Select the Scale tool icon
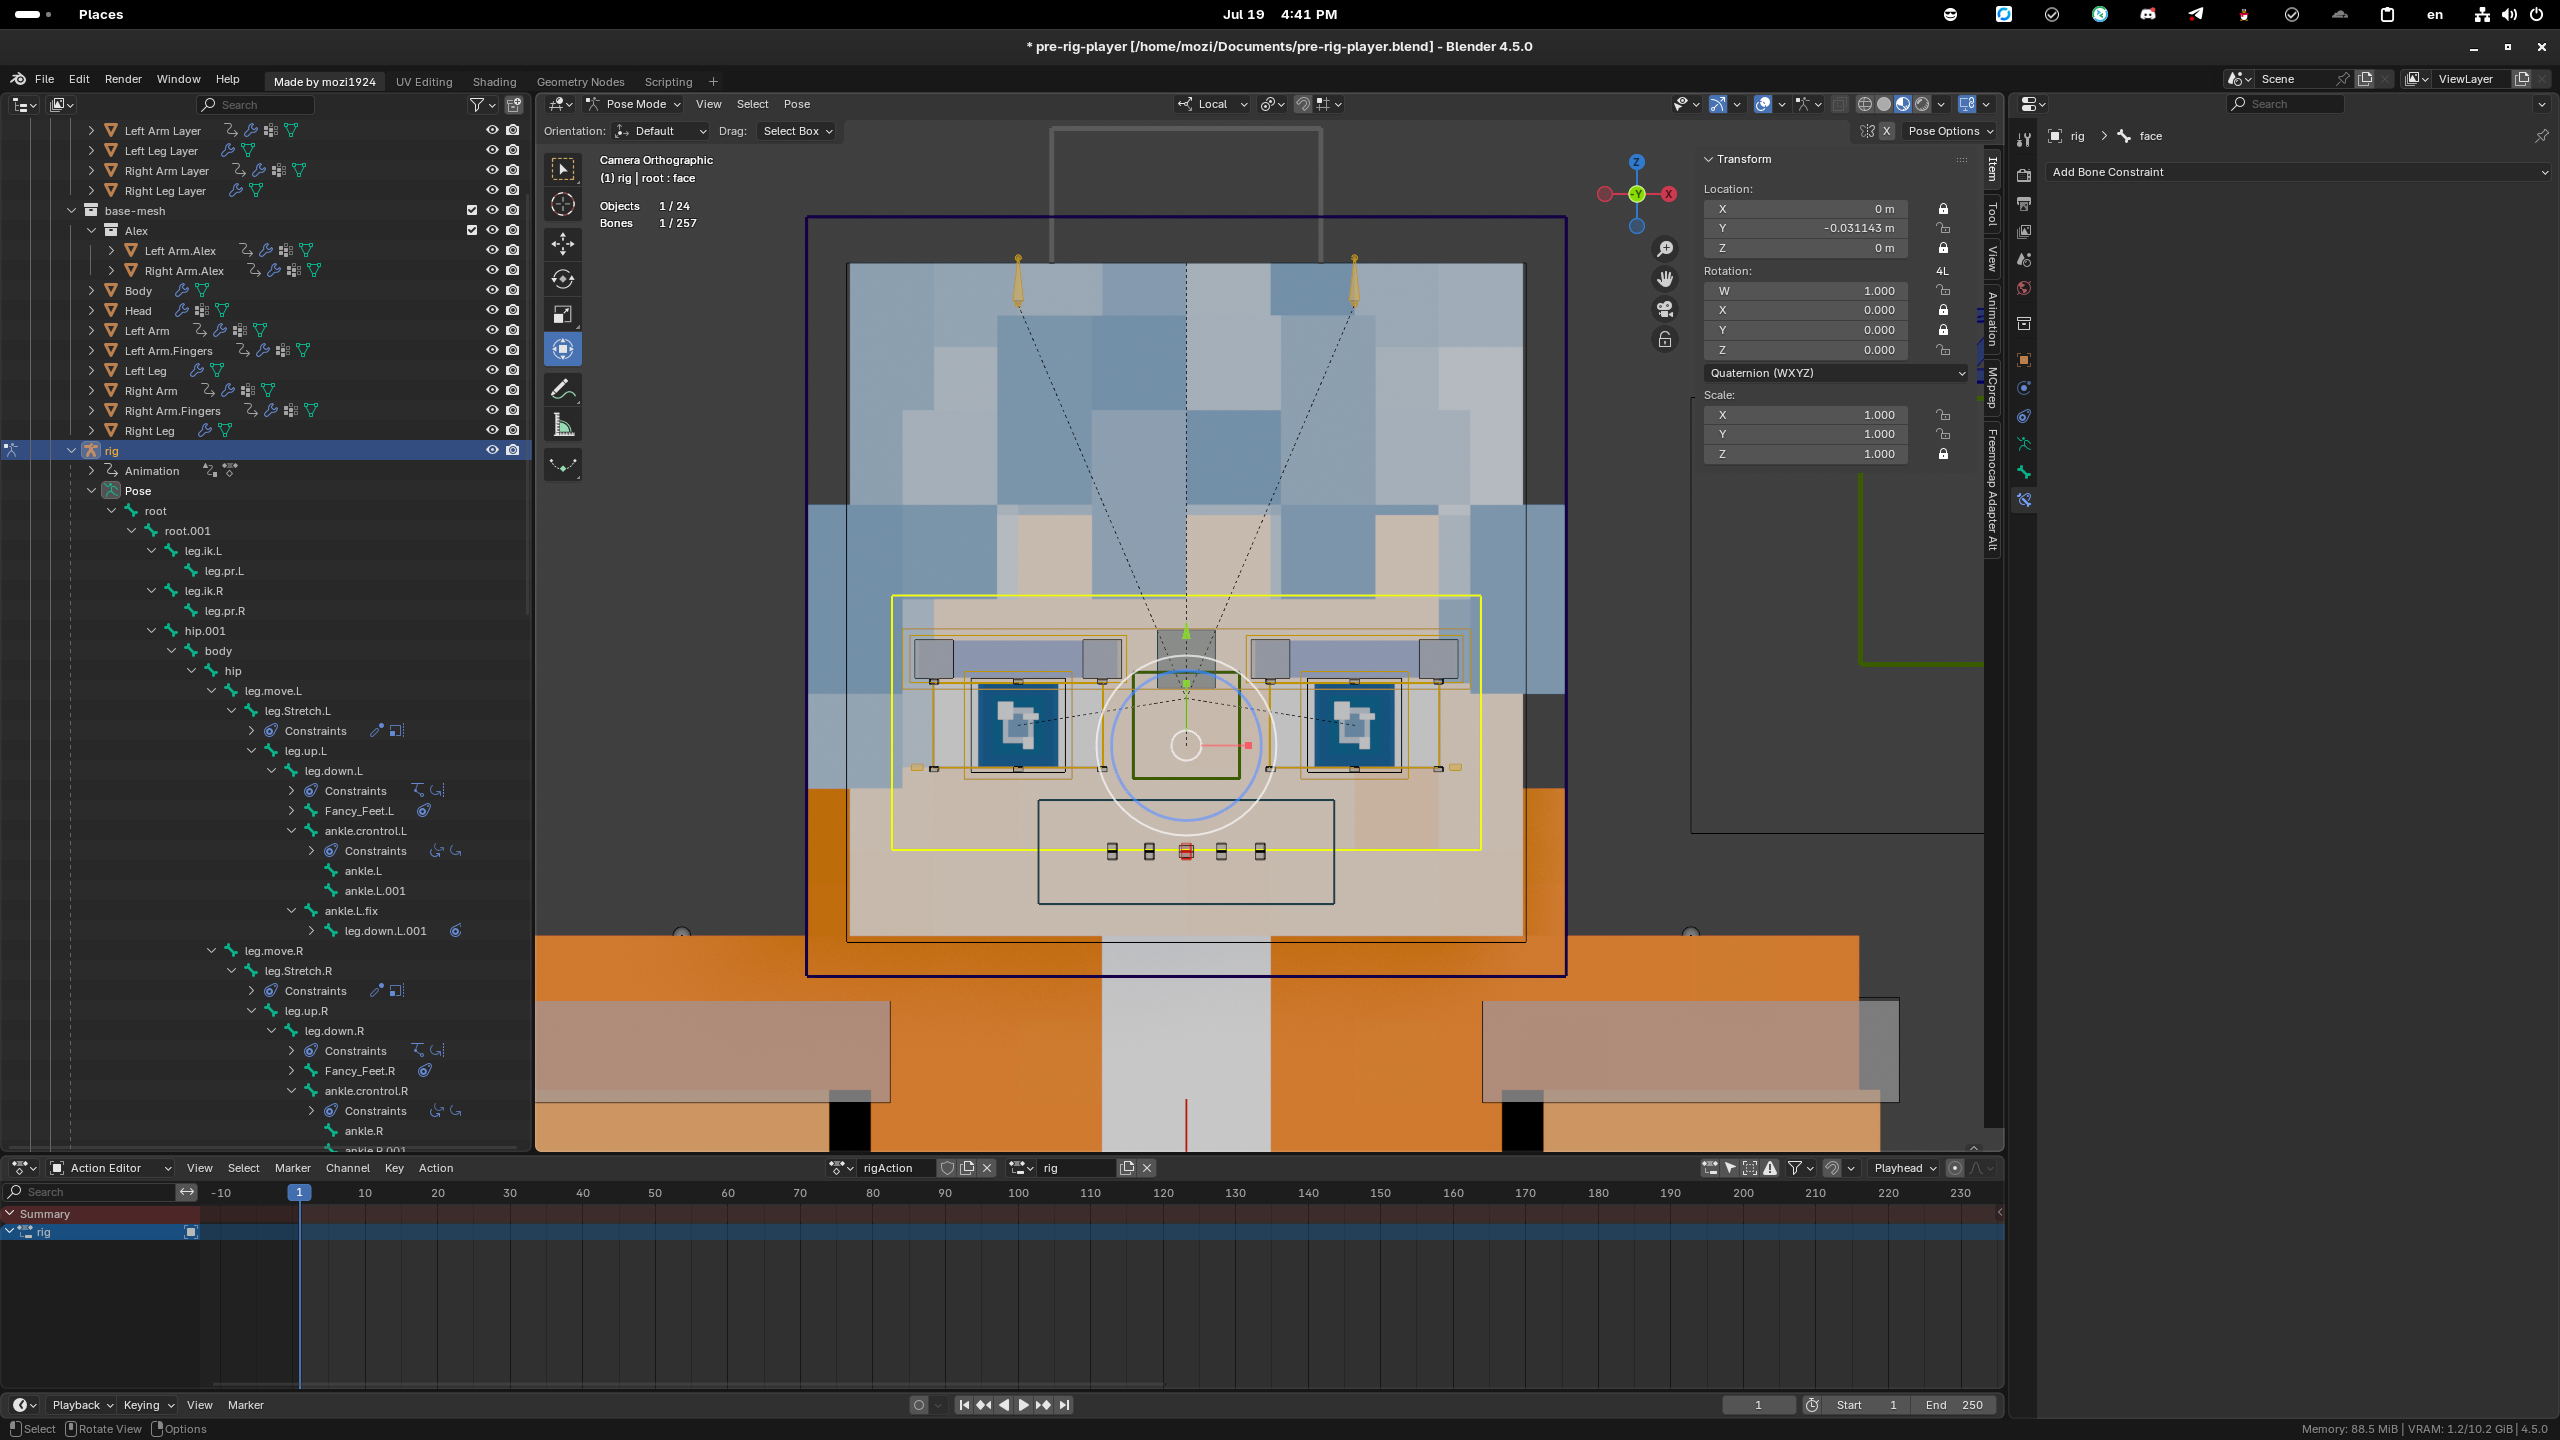 tap(563, 314)
